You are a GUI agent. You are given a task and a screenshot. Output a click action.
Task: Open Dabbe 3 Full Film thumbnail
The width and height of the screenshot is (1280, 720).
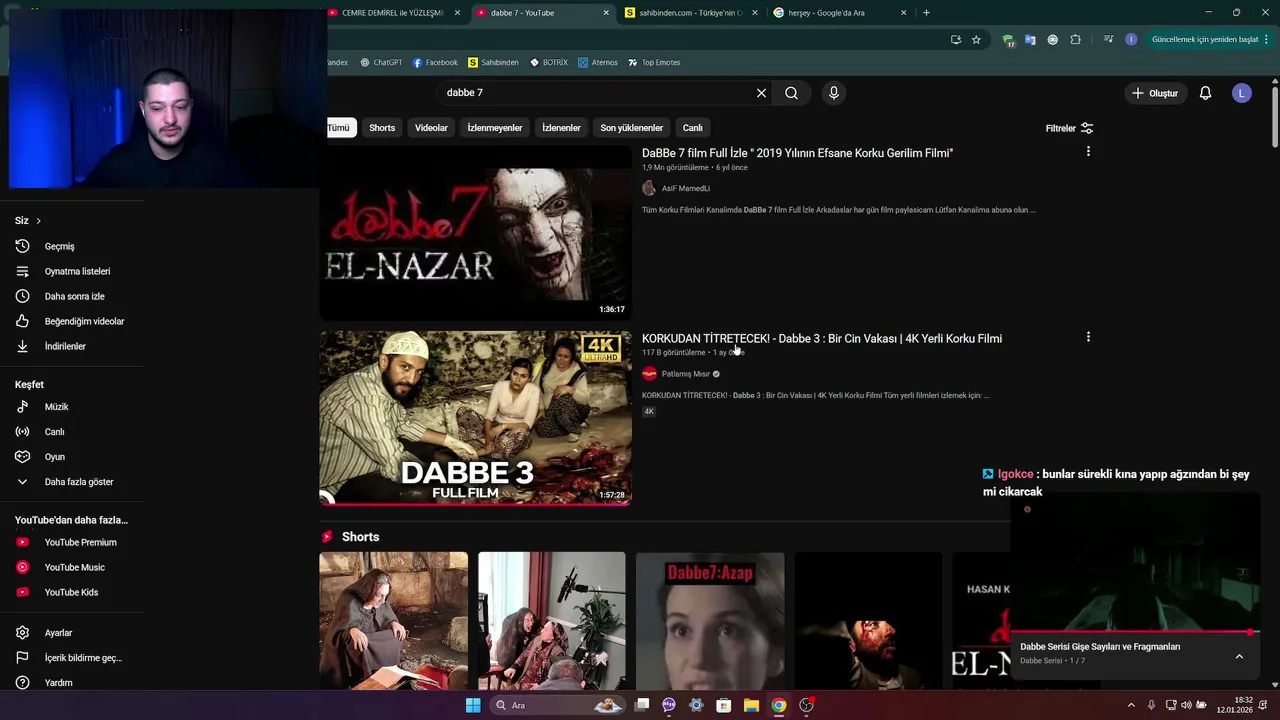(476, 418)
